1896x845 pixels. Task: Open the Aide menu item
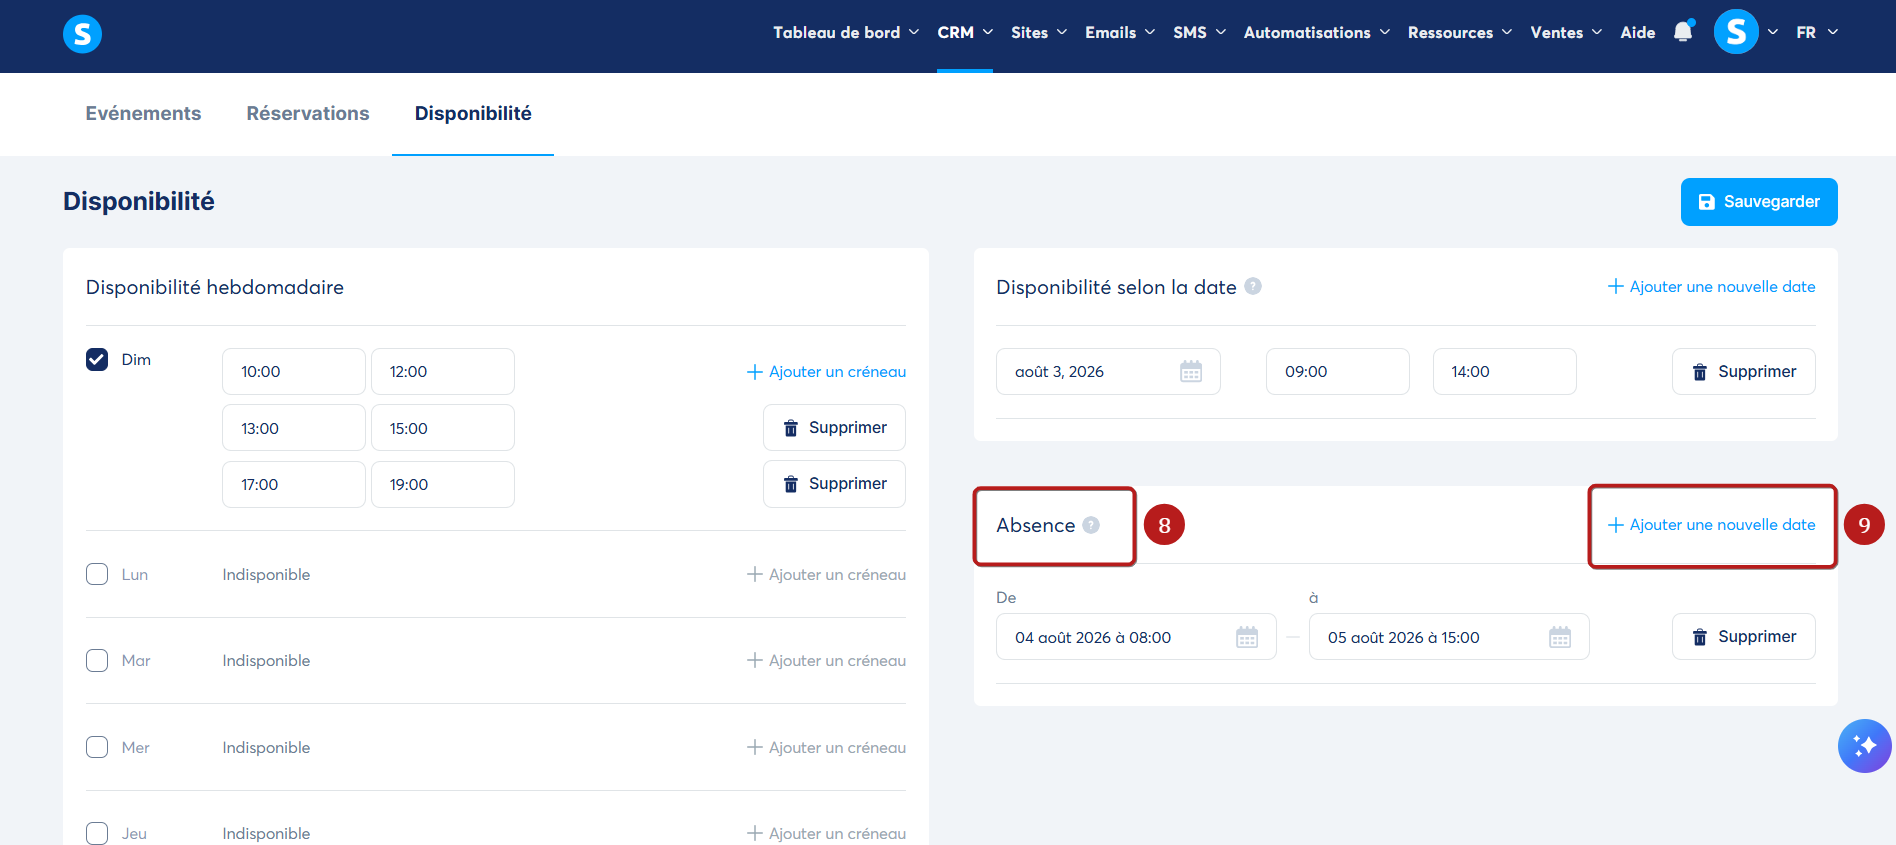pyautogui.click(x=1638, y=32)
